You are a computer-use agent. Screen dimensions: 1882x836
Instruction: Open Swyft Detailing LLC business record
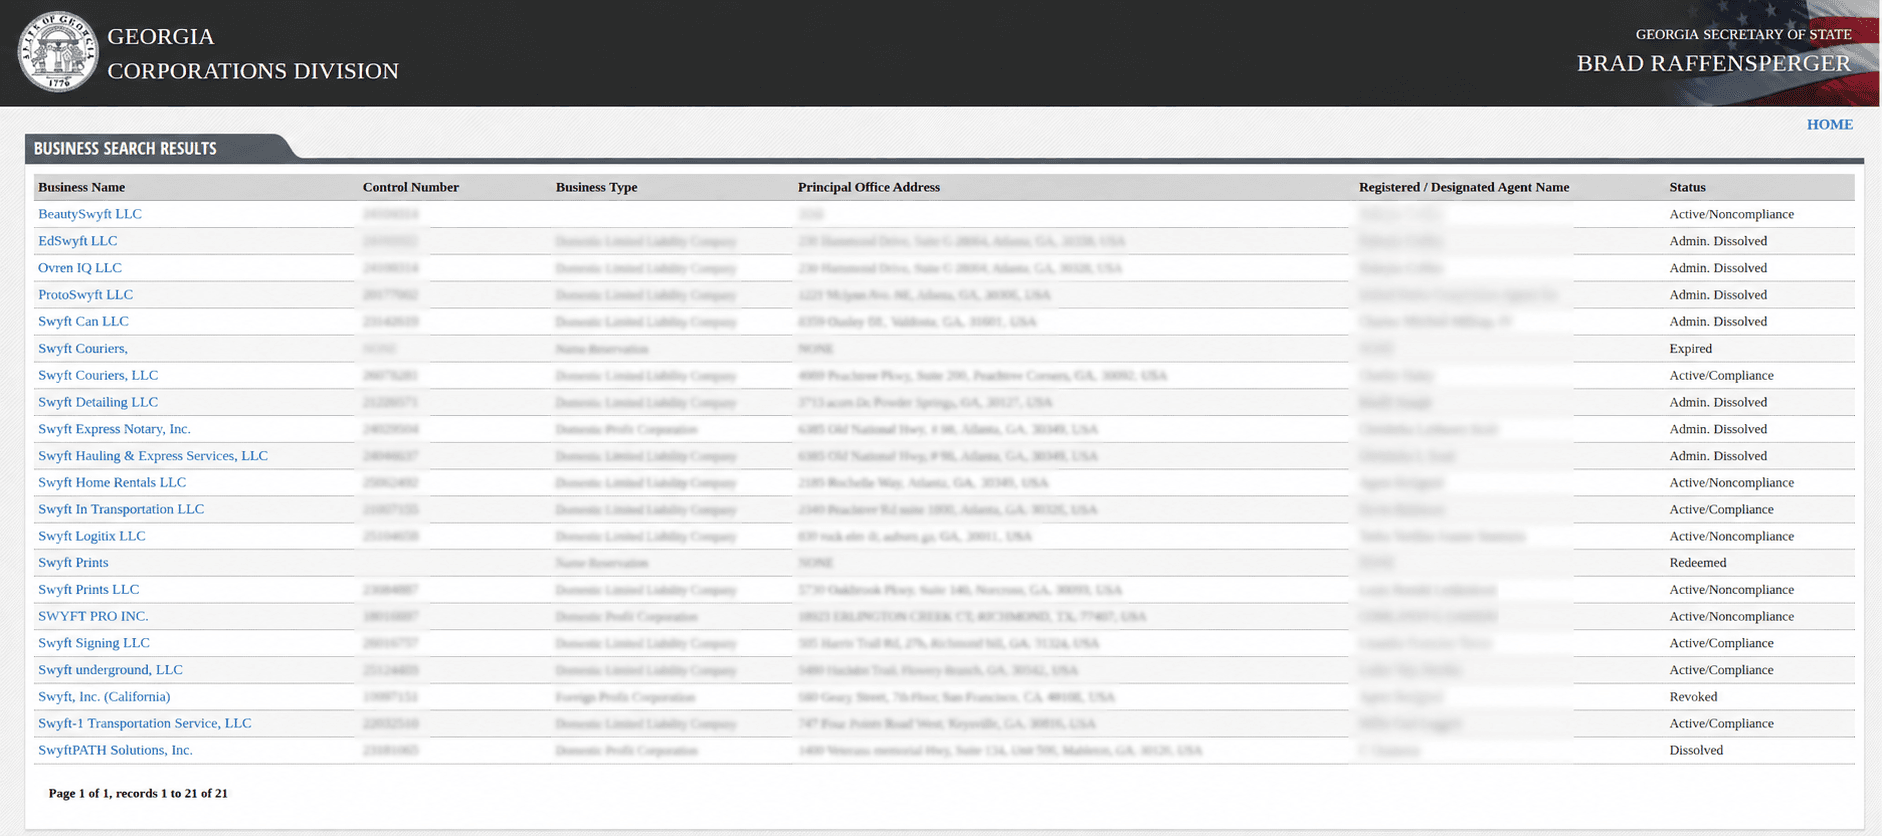coord(98,402)
